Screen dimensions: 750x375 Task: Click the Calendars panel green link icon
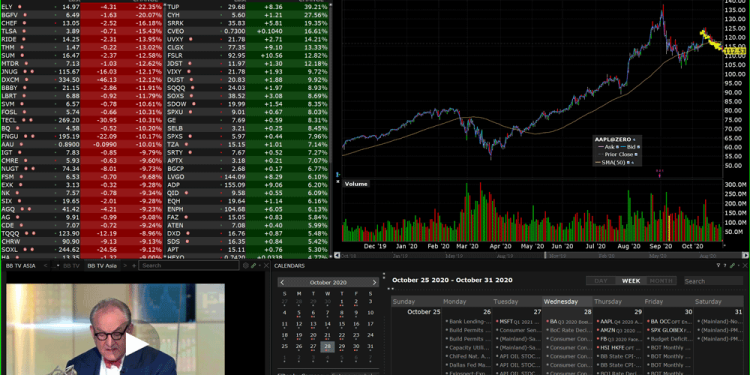click(x=732, y=265)
